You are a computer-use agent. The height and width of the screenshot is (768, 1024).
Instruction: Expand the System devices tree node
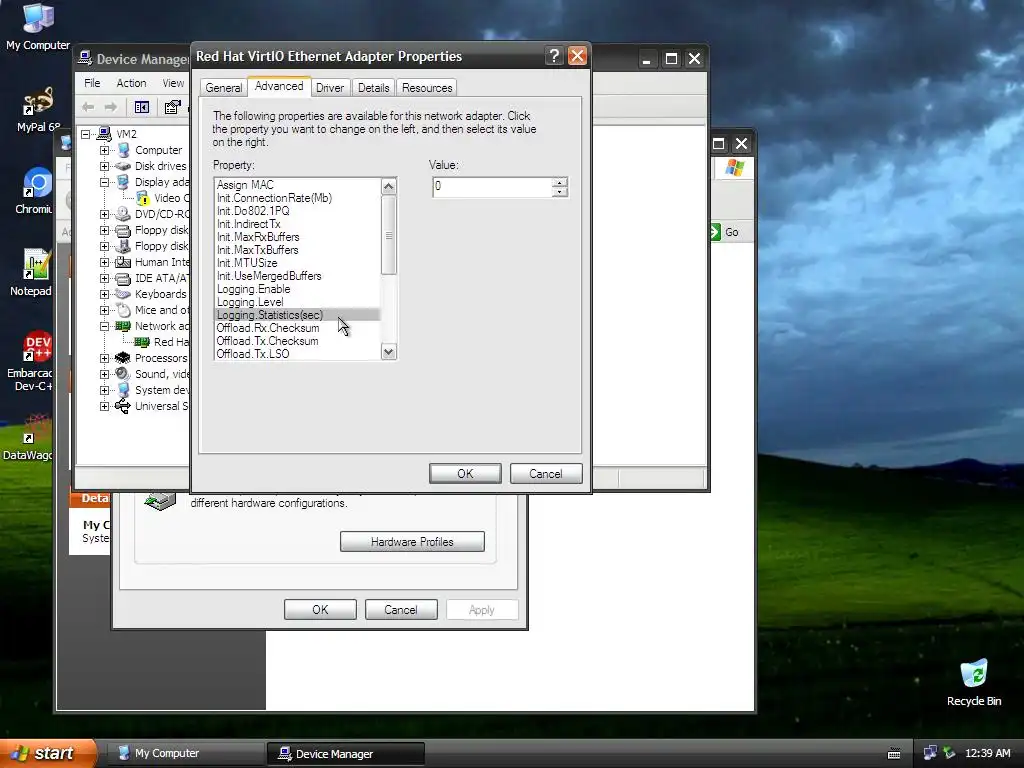click(104, 390)
